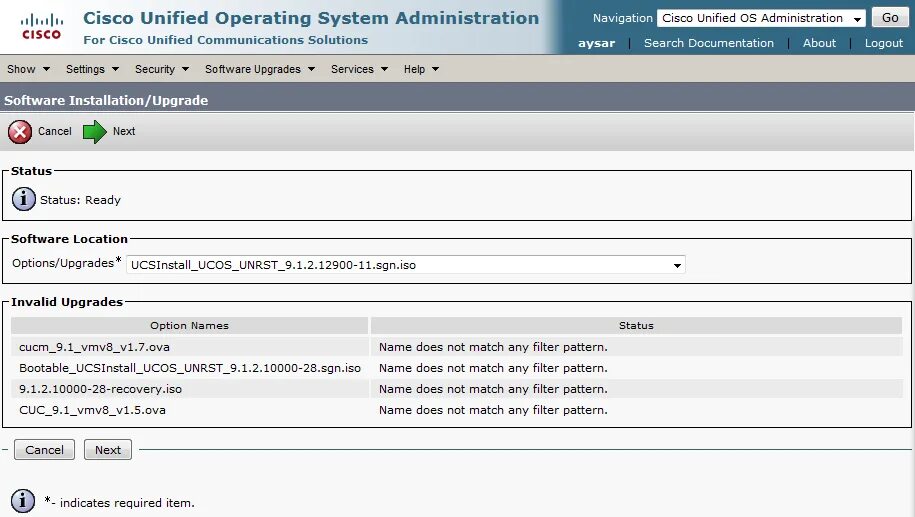915x517 pixels.
Task: Open the Navigation dropdown
Action: [761, 18]
